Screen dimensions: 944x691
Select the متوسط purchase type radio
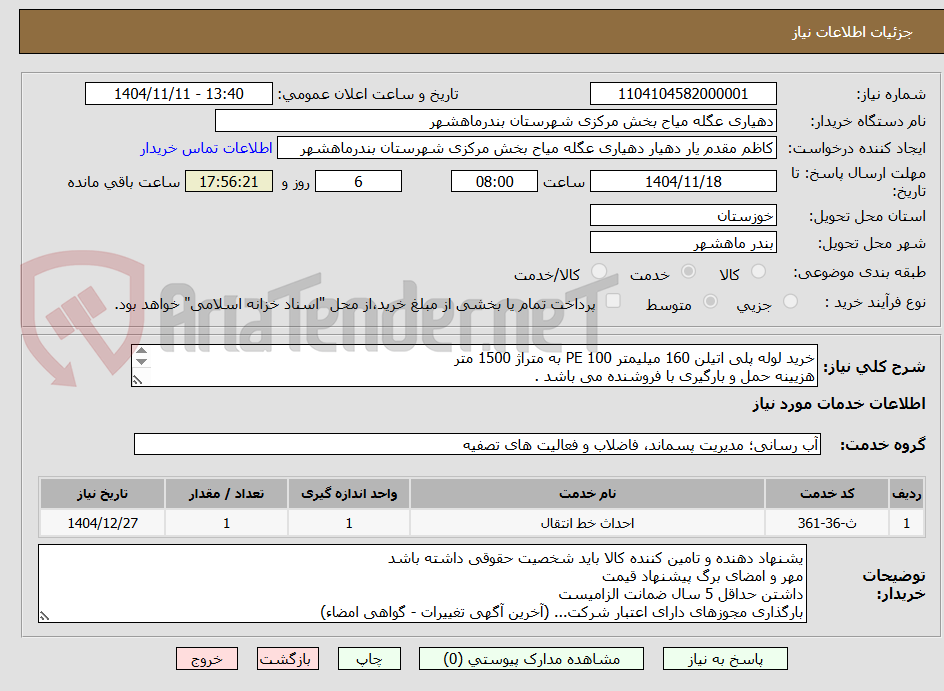point(710,302)
